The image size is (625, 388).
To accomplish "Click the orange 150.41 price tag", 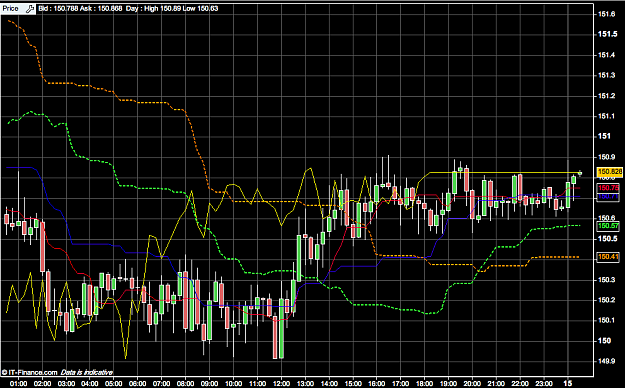I will coord(608,257).
